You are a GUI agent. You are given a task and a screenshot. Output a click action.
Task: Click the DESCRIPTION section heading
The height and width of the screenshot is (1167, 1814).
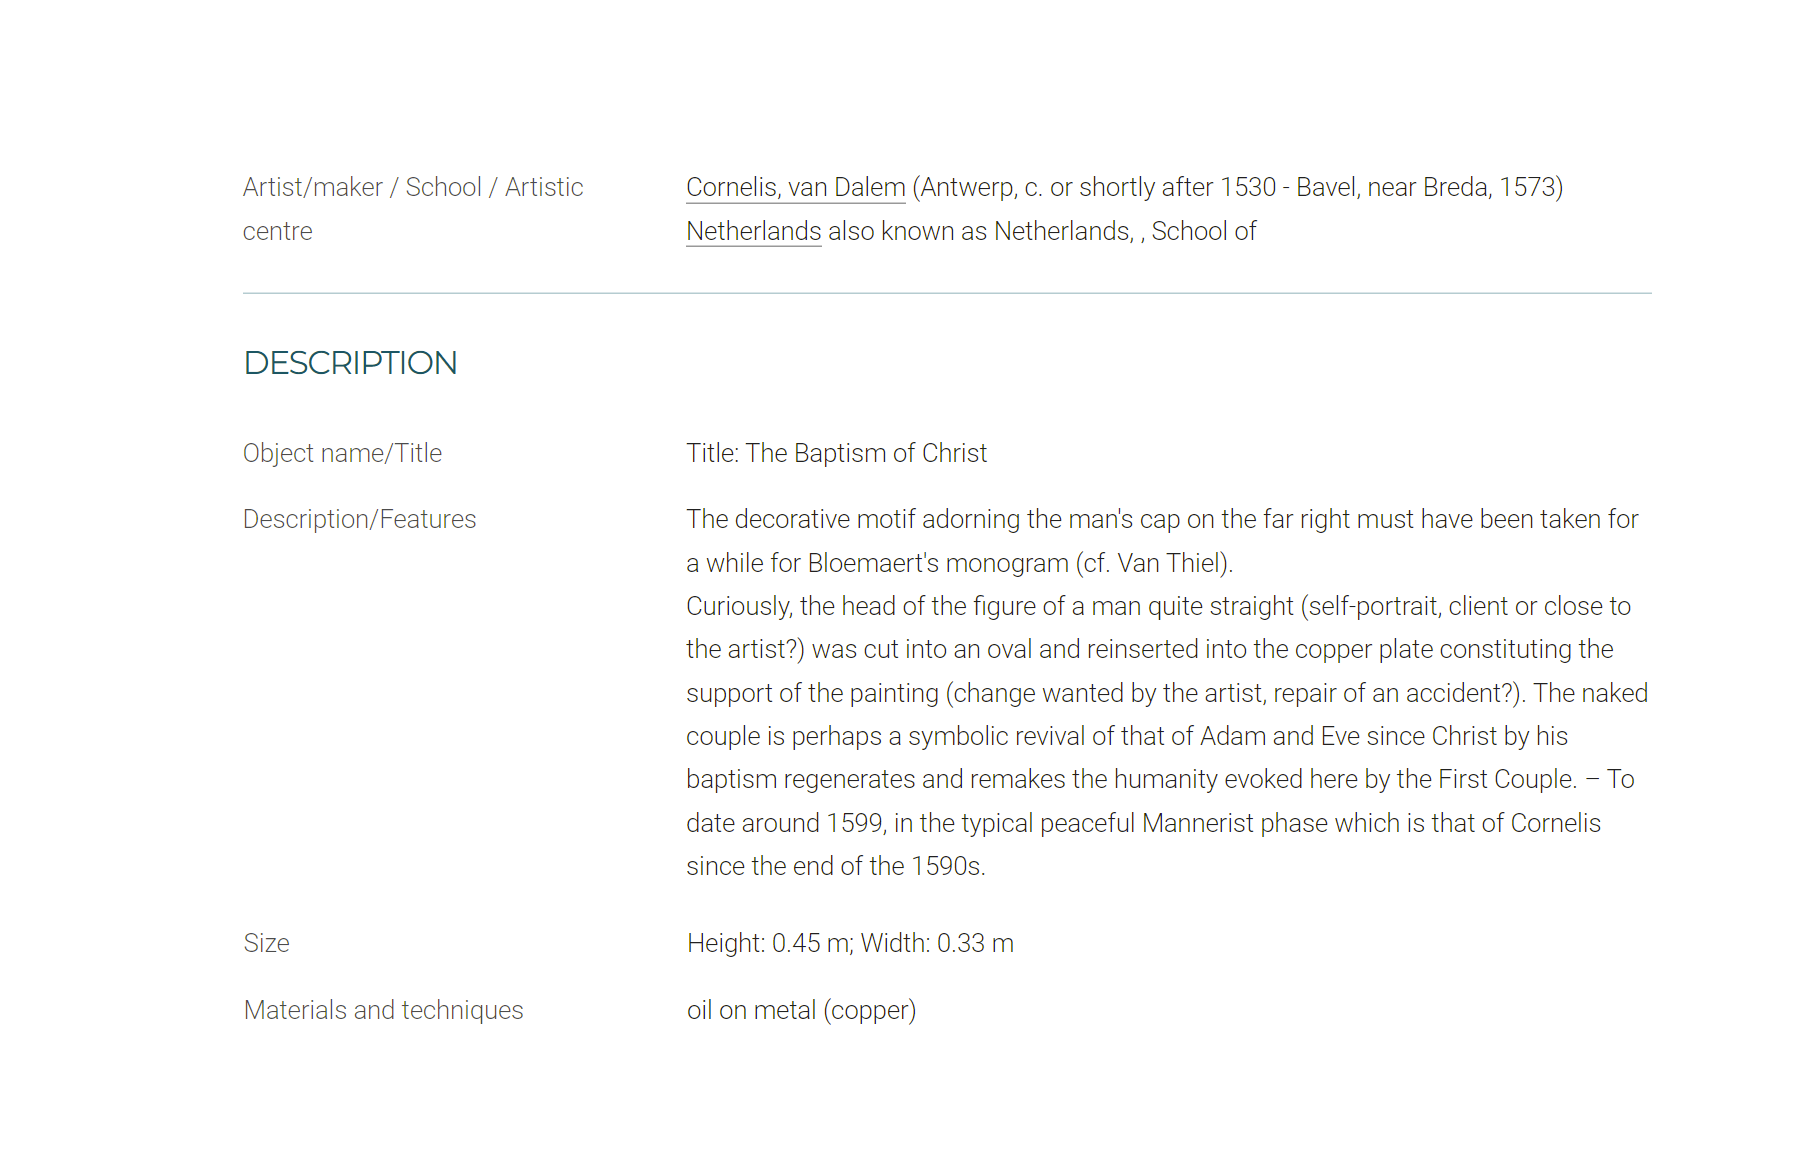click(350, 362)
